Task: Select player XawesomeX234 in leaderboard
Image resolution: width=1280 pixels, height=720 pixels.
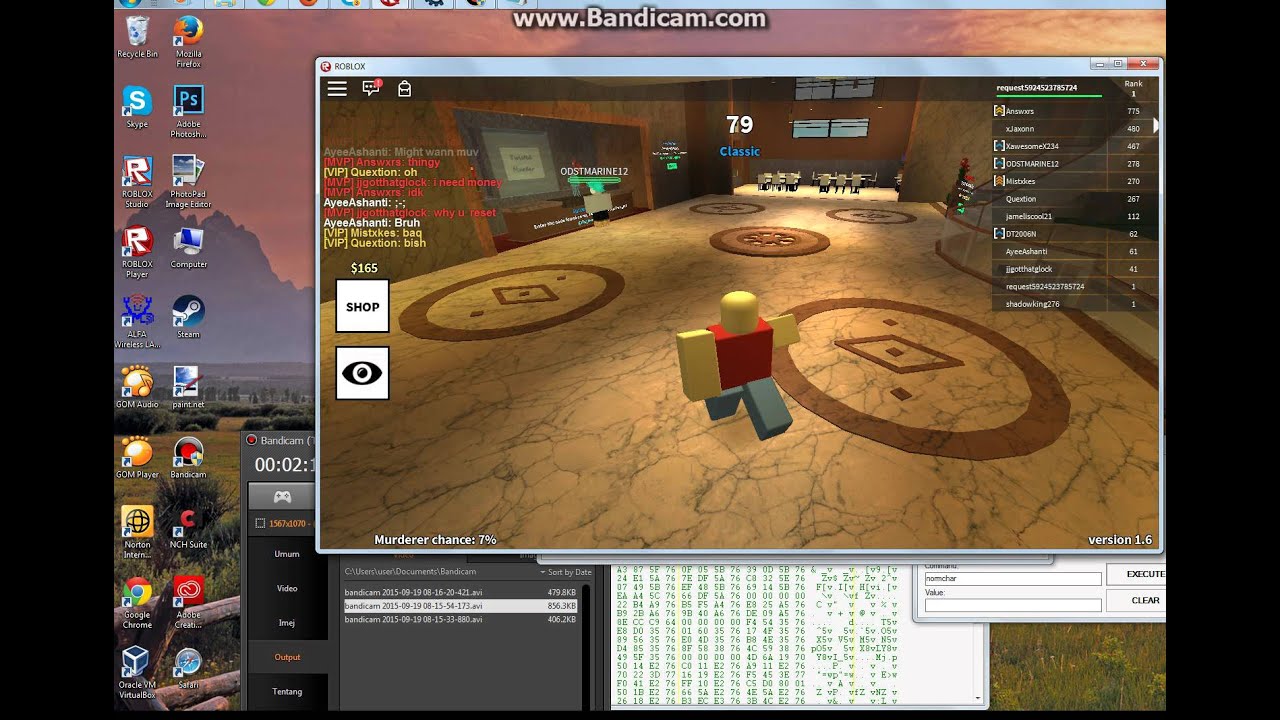Action: pos(1075,146)
